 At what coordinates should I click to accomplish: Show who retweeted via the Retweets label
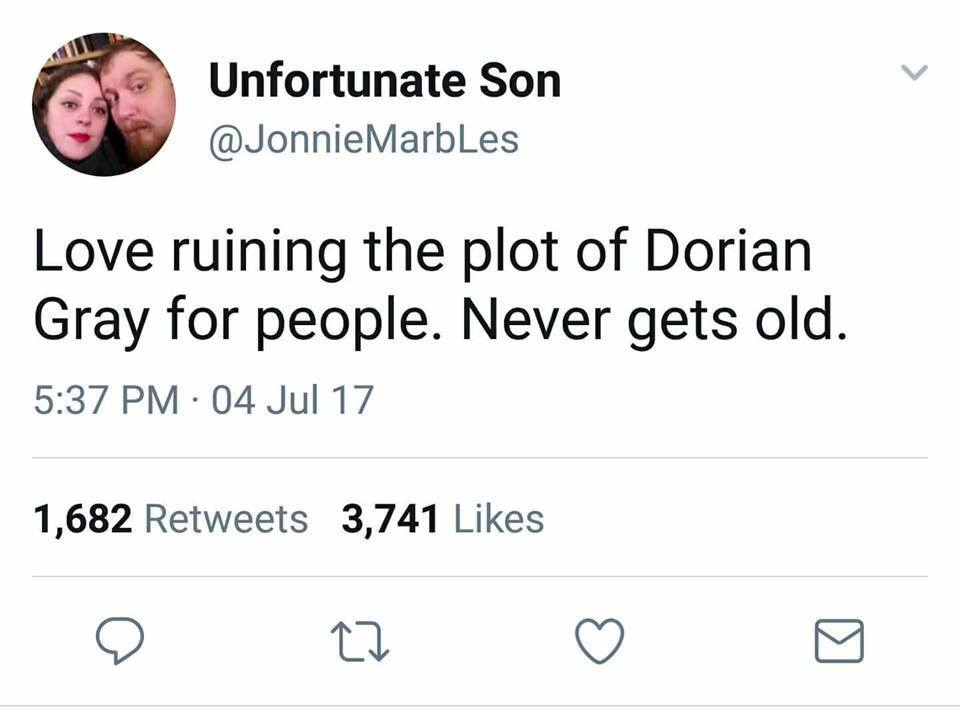226,519
